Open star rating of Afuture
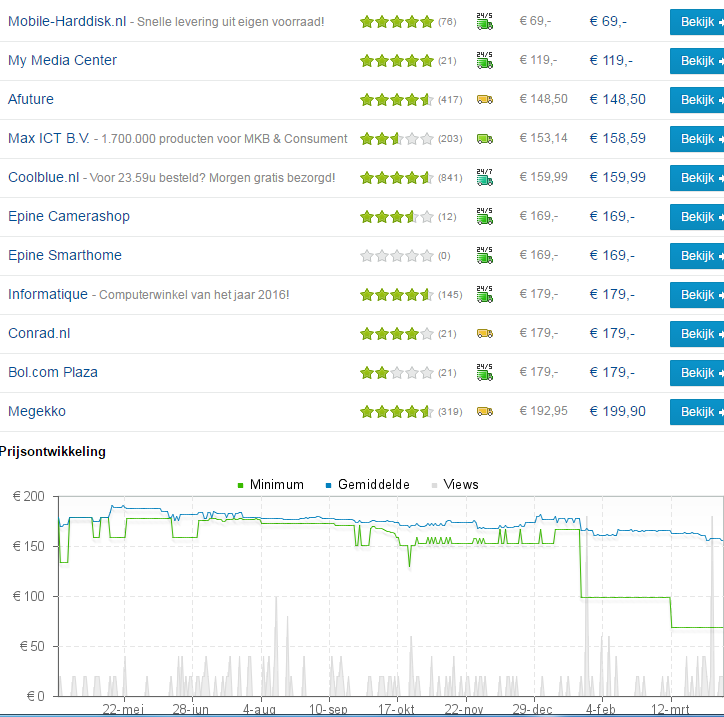The width and height of the screenshot is (724, 717). (397, 100)
